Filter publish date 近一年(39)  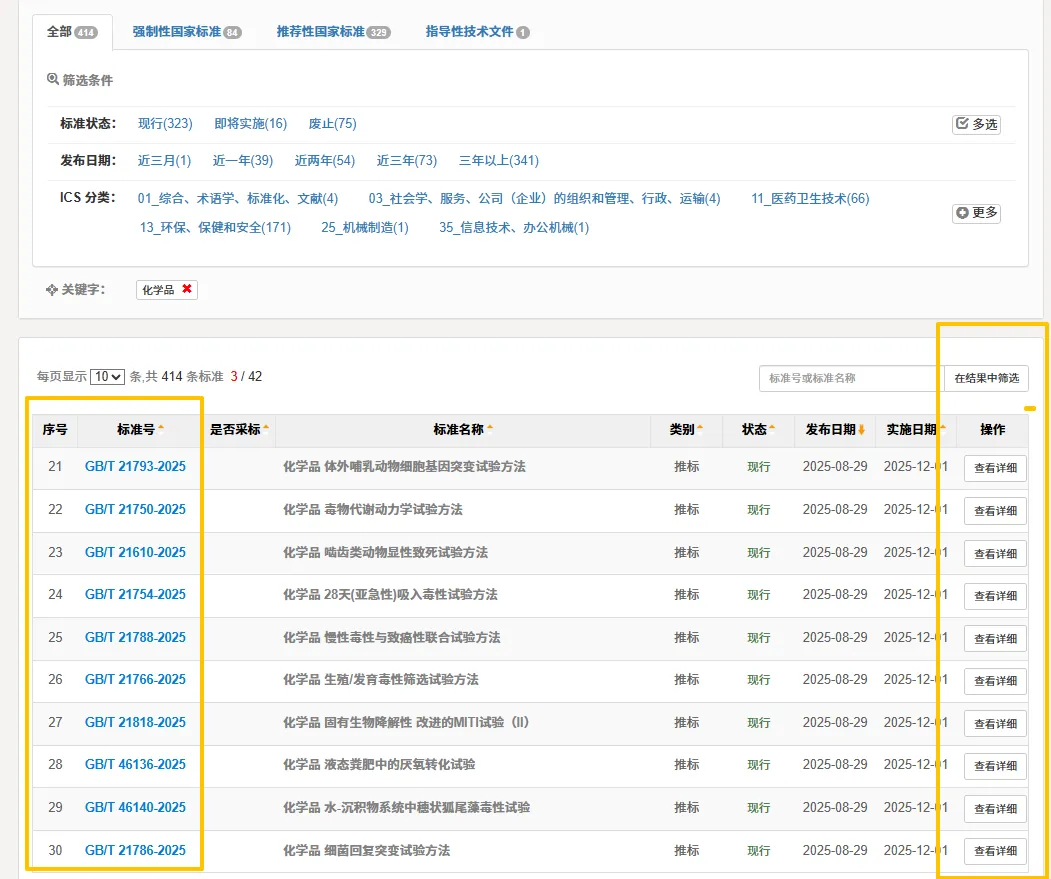243,160
